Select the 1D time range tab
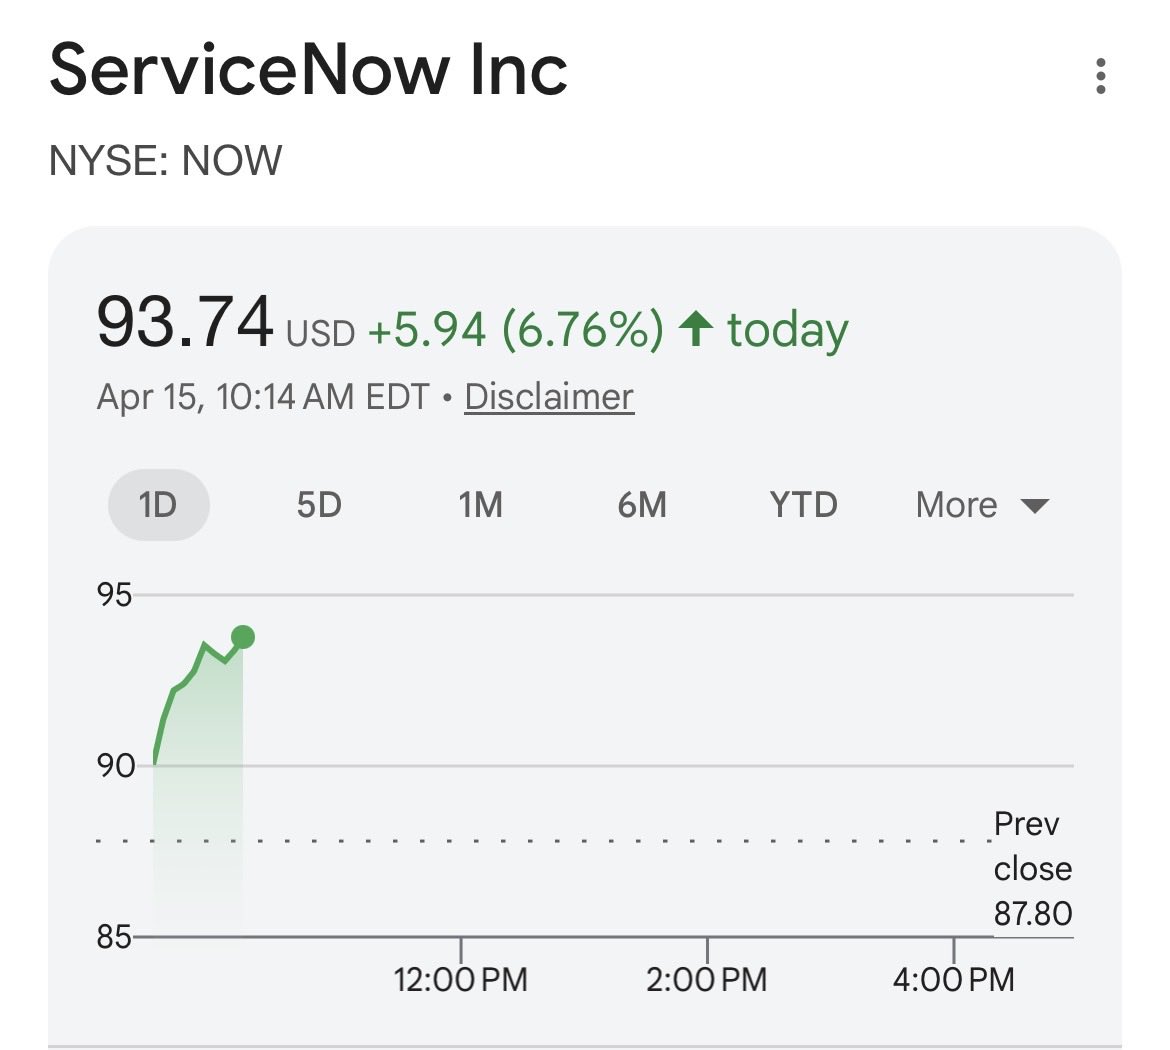The width and height of the screenshot is (1170, 1050). tap(159, 505)
